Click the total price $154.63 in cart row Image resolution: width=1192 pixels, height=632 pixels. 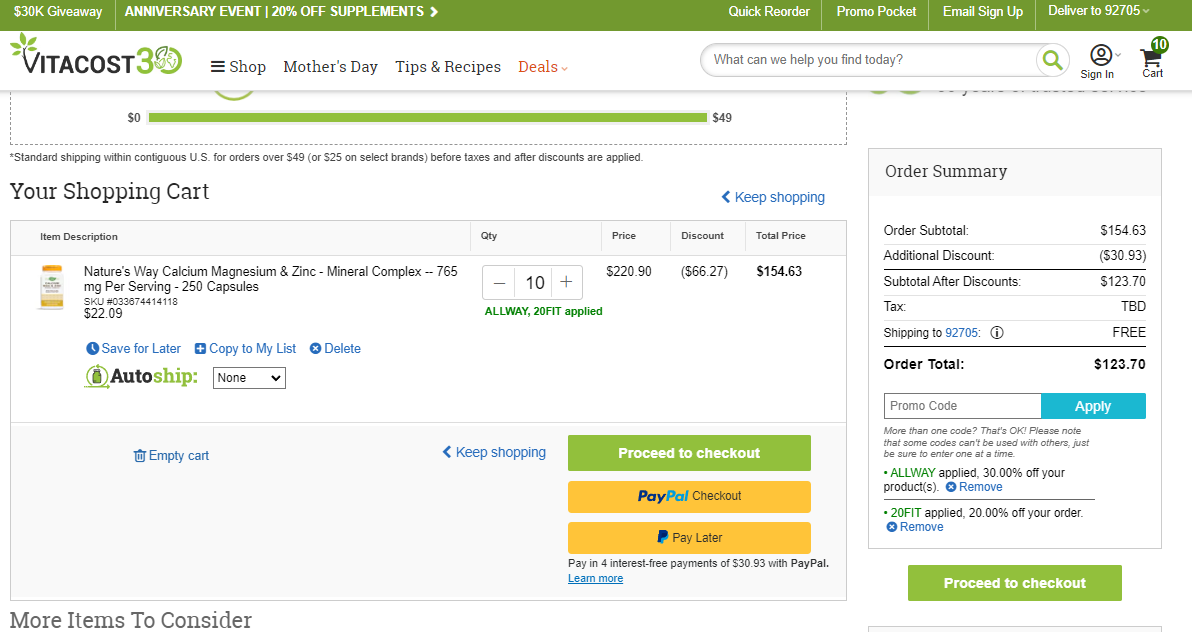tap(778, 272)
